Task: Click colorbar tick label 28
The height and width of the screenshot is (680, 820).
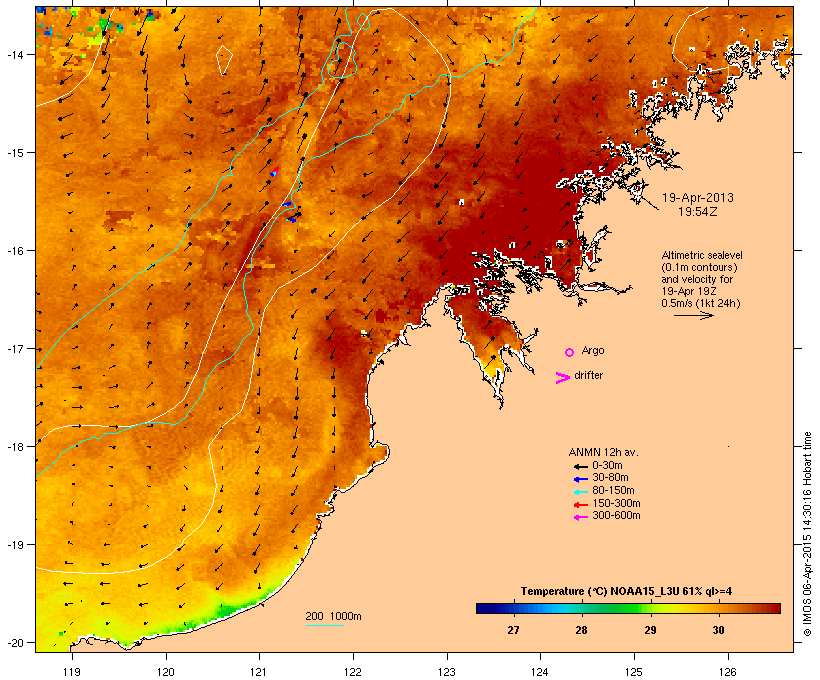Action: coord(582,630)
